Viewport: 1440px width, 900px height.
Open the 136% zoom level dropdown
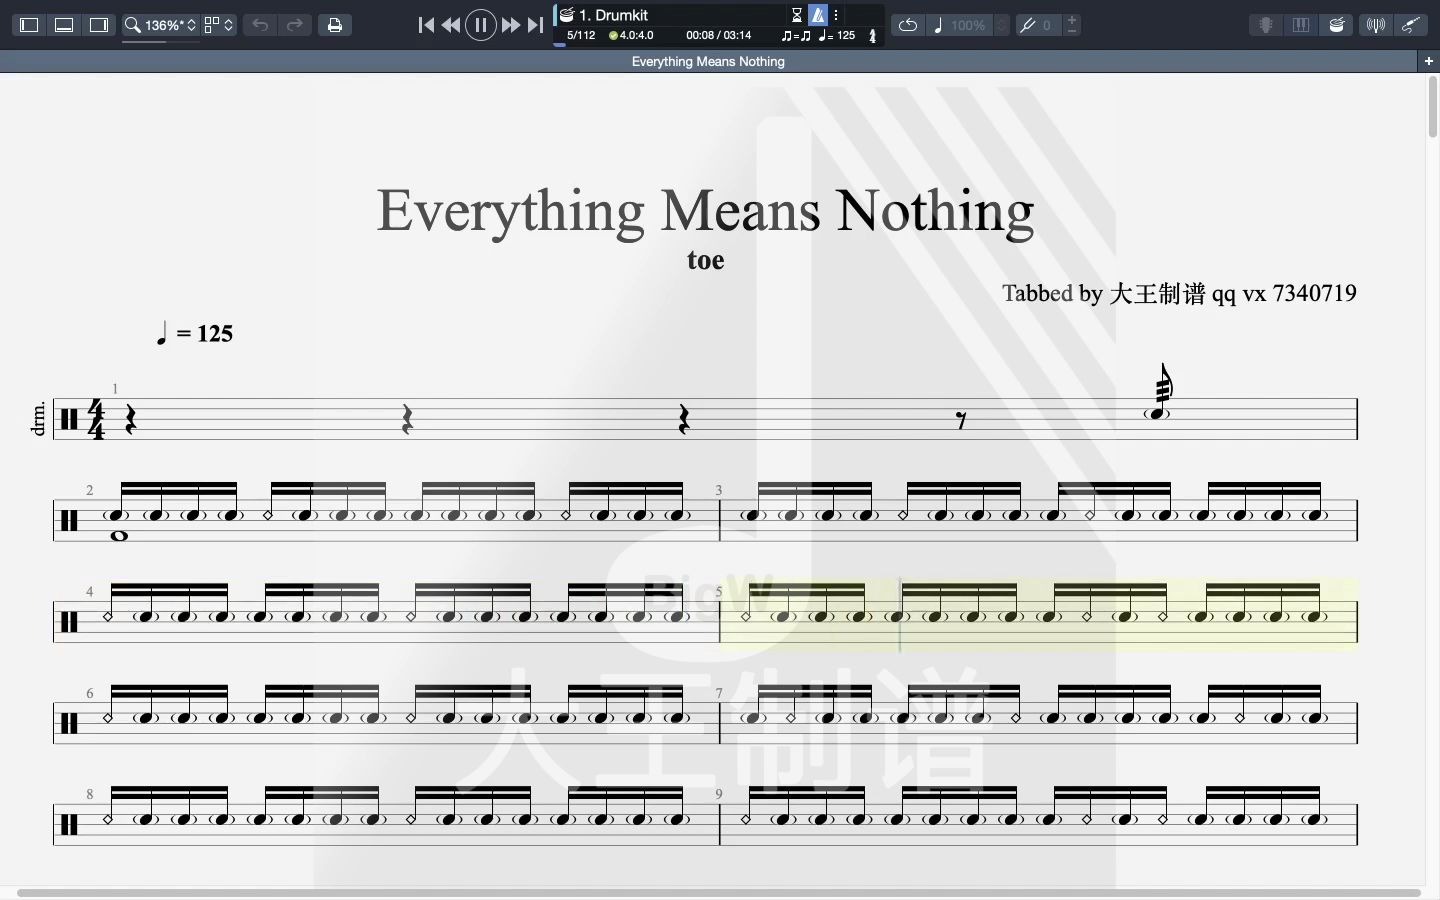pos(170,25)
